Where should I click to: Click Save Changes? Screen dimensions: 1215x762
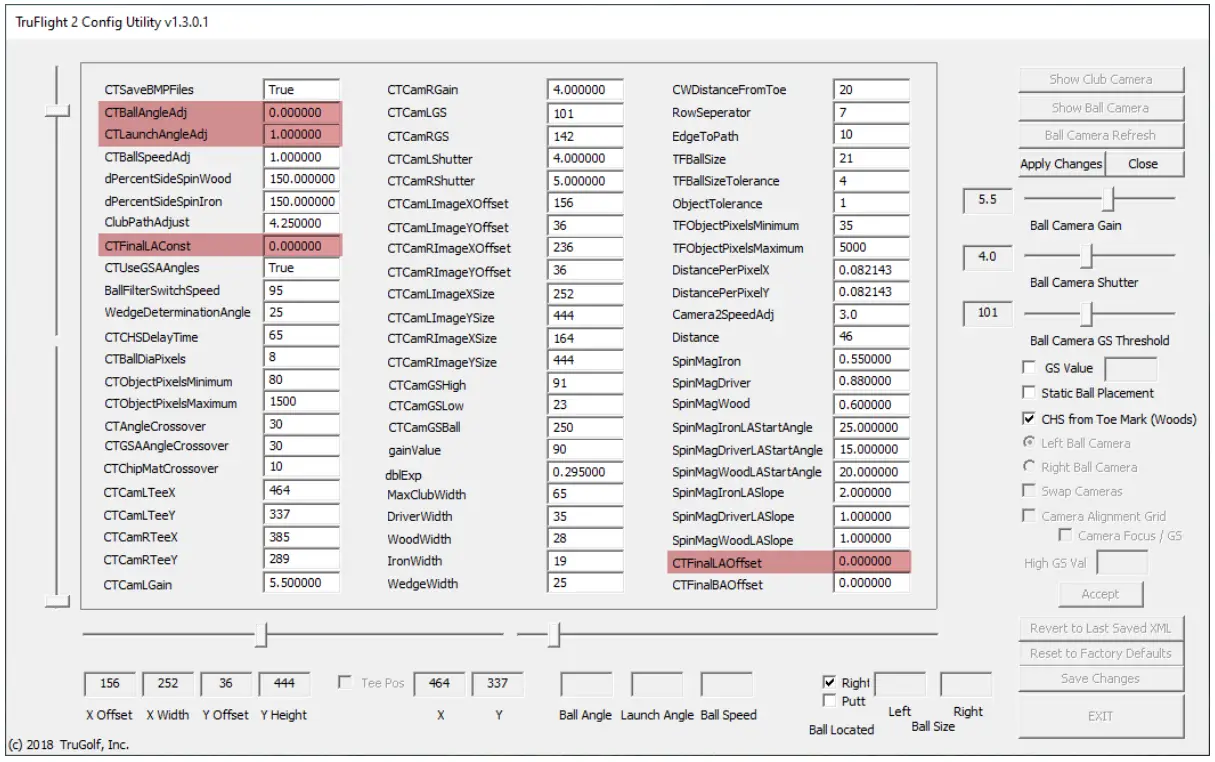tap(1100, 678)
